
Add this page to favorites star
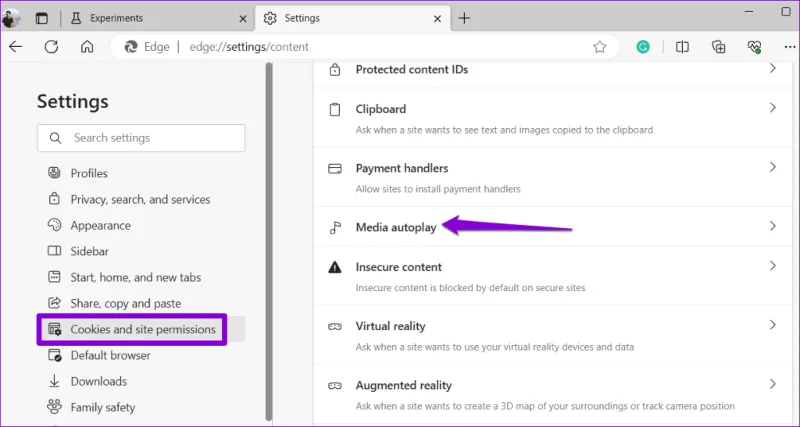[599, 47]
